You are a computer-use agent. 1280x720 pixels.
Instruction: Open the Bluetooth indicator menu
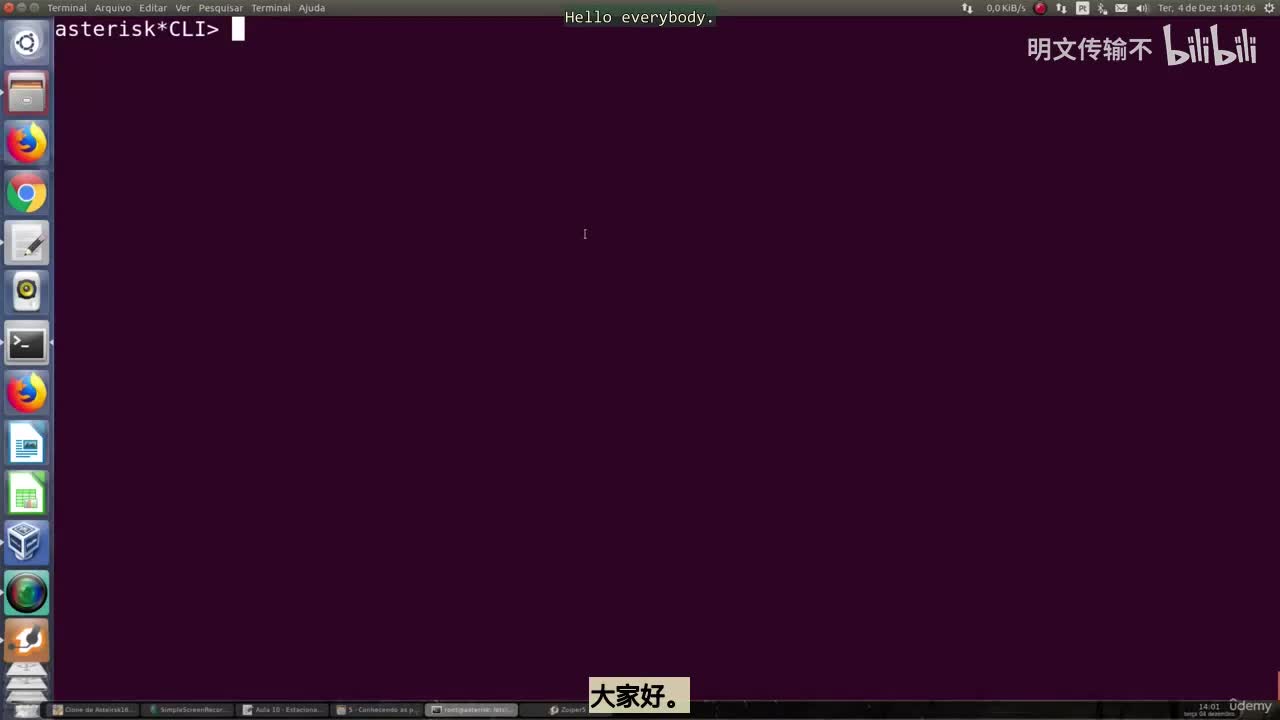[x=1102, y=8]
